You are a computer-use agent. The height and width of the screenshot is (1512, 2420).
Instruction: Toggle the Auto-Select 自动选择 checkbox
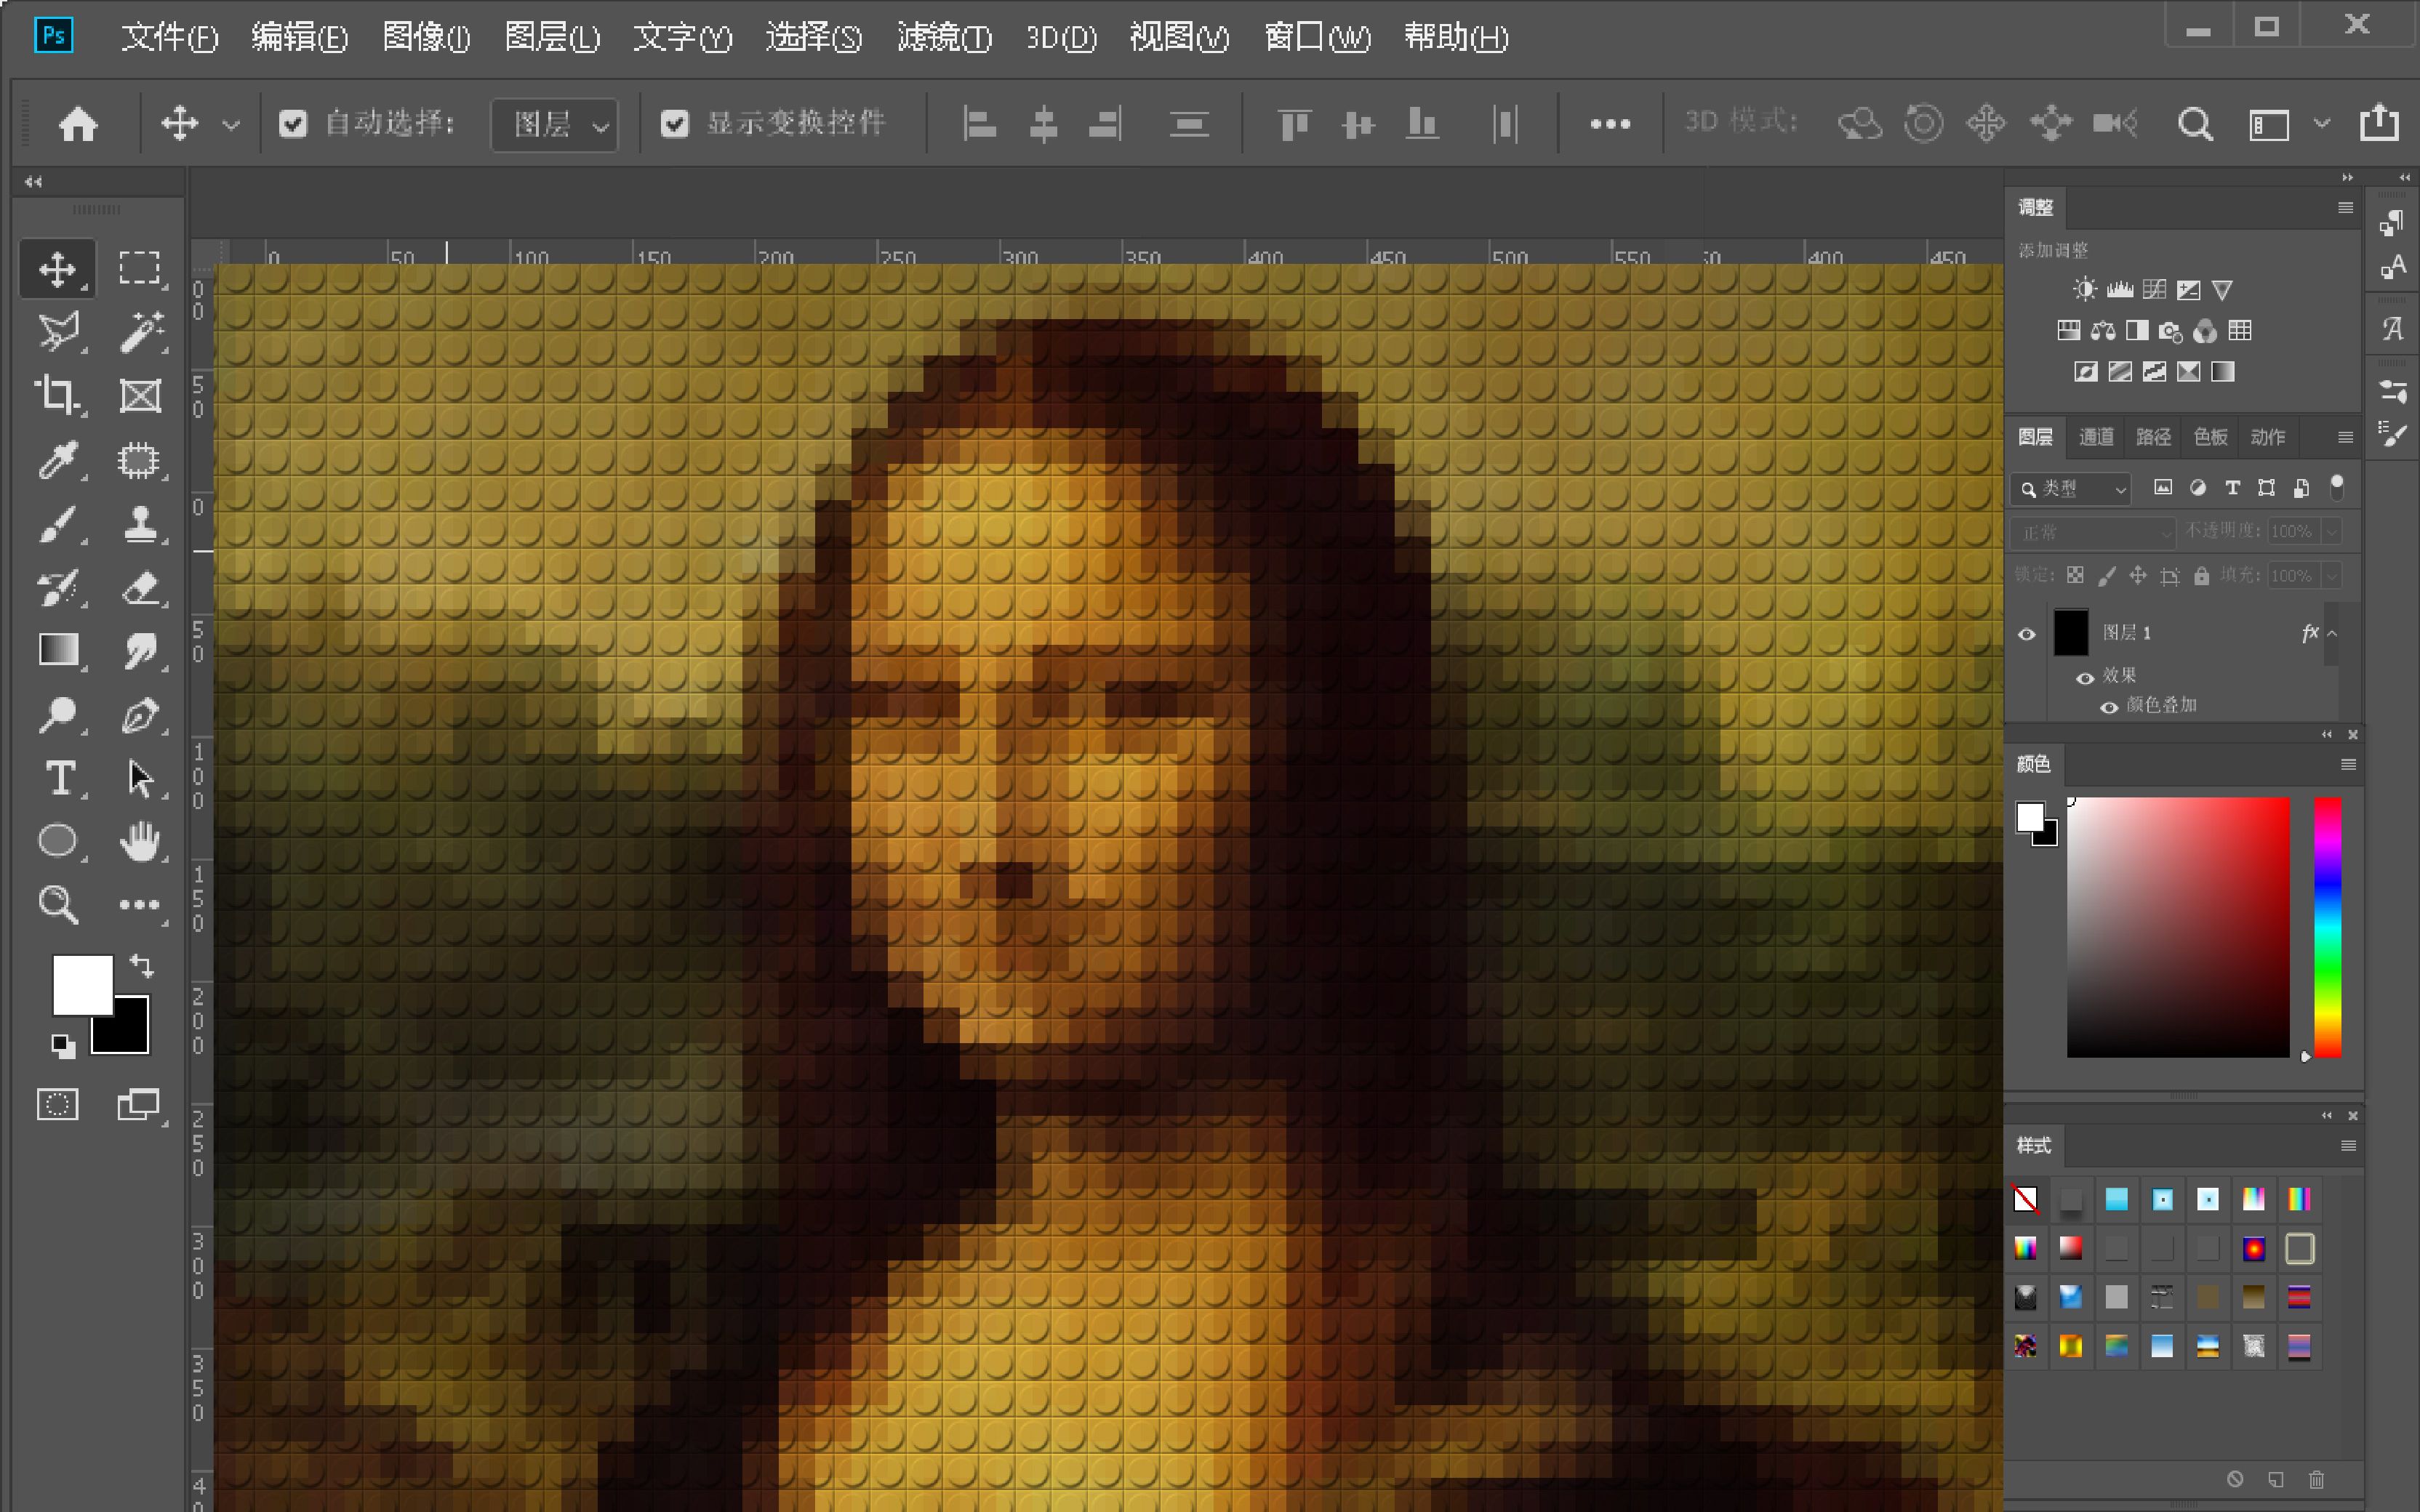coord(293,124)
